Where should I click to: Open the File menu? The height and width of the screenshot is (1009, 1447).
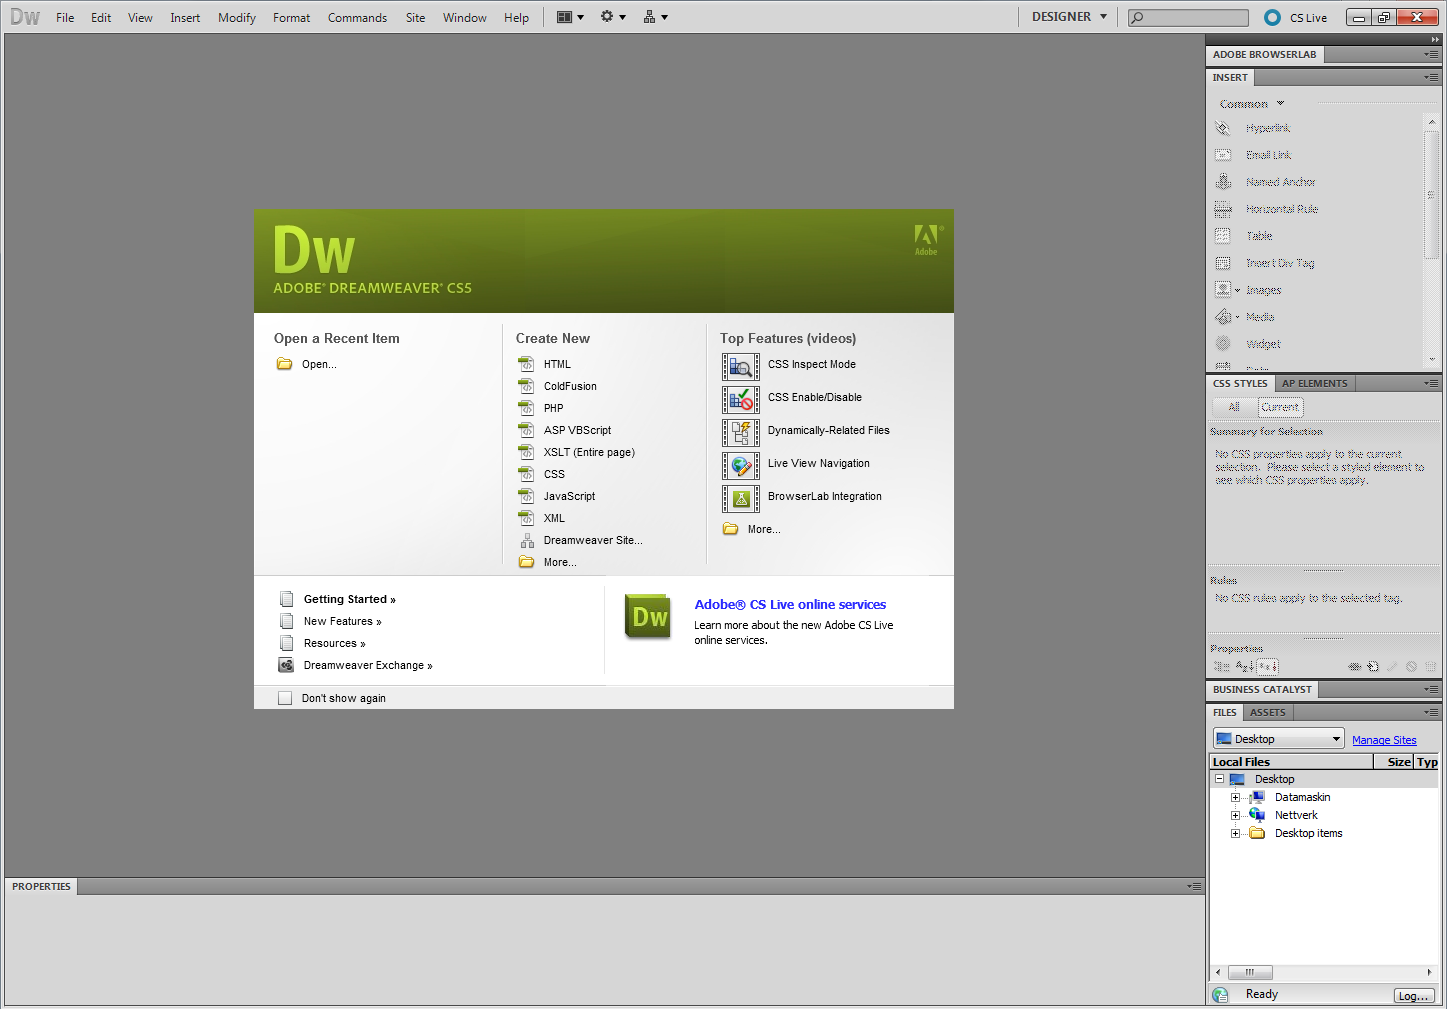tap(65, 18)
